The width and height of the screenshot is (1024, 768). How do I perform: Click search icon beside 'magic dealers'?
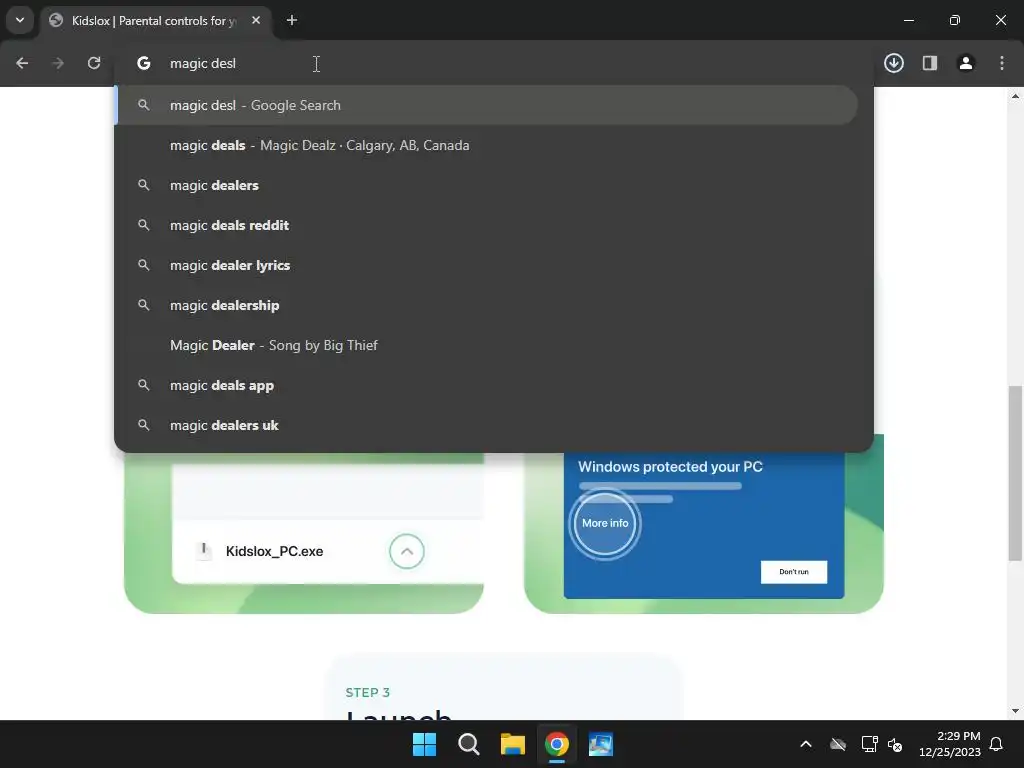click(x=144, y=185)
